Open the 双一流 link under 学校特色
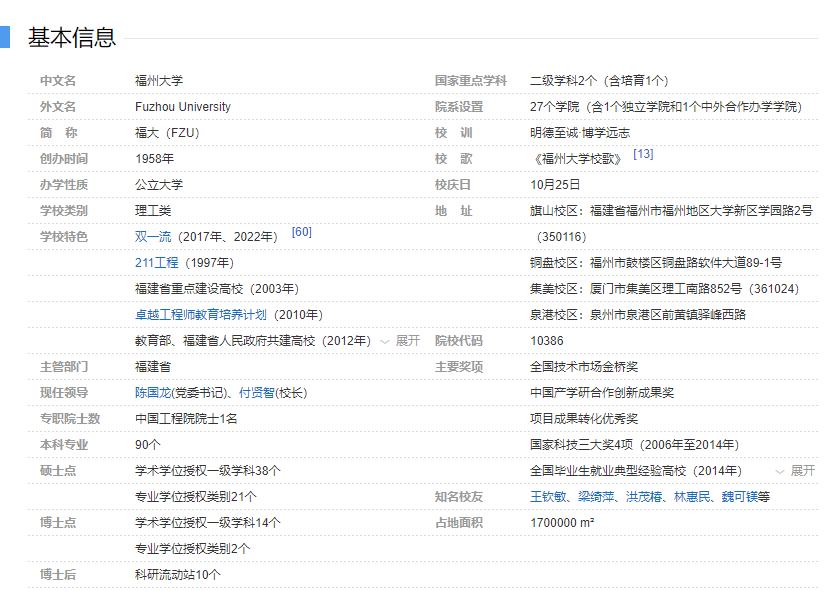 153,237
